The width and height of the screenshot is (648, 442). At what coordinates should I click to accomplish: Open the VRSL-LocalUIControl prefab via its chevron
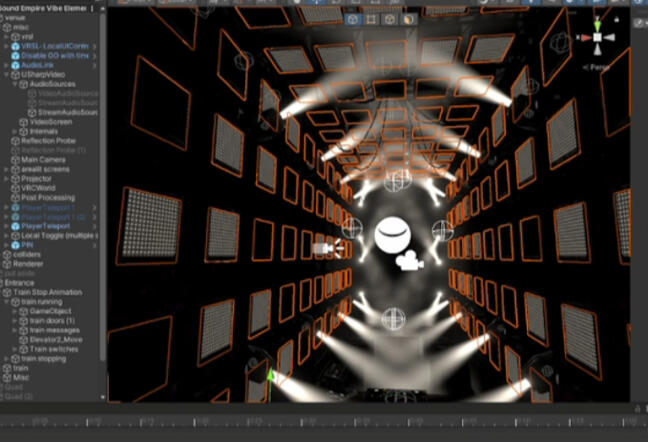[x=95, y=46]
